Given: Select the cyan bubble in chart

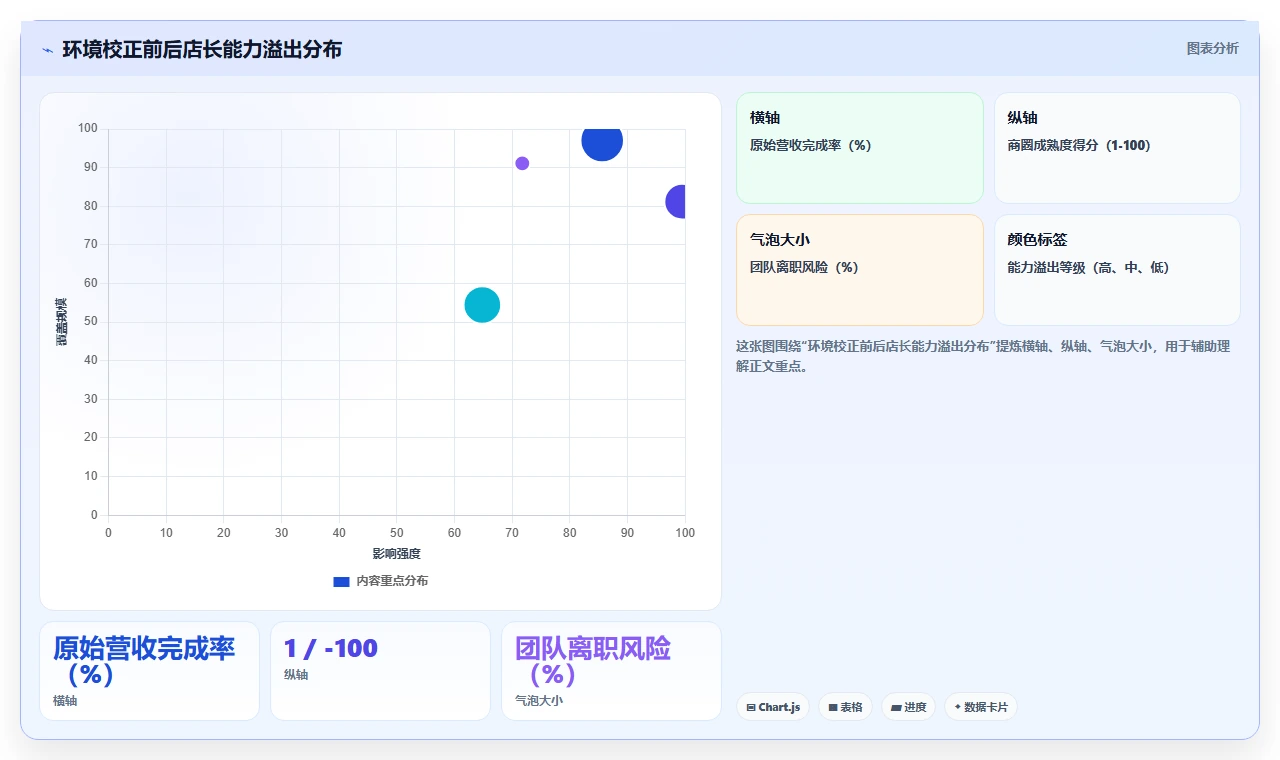Looking at the screenshot, I should (x=482, y=305).
